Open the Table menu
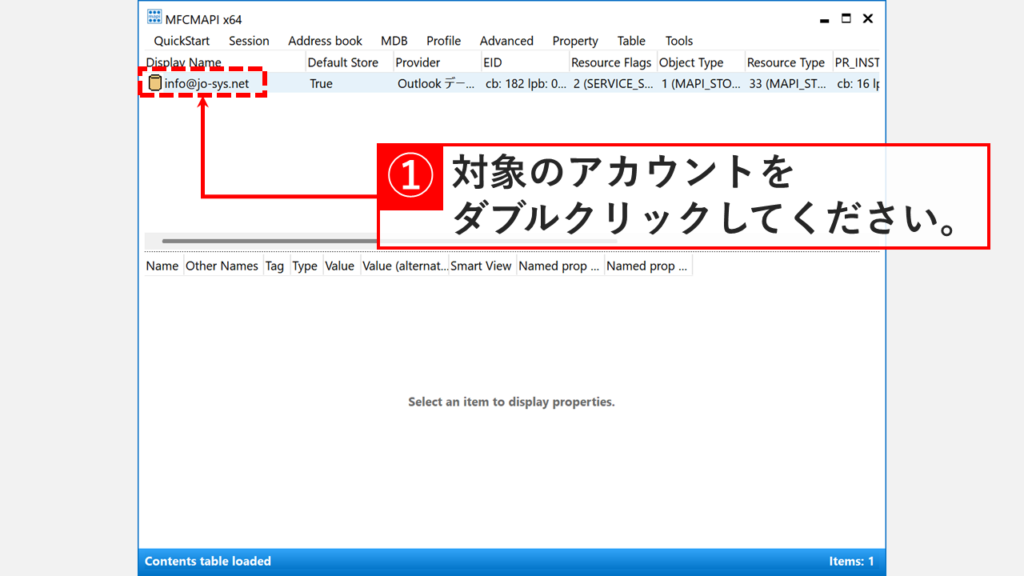Screen dimensions: 1024x576 click(630, 41)
